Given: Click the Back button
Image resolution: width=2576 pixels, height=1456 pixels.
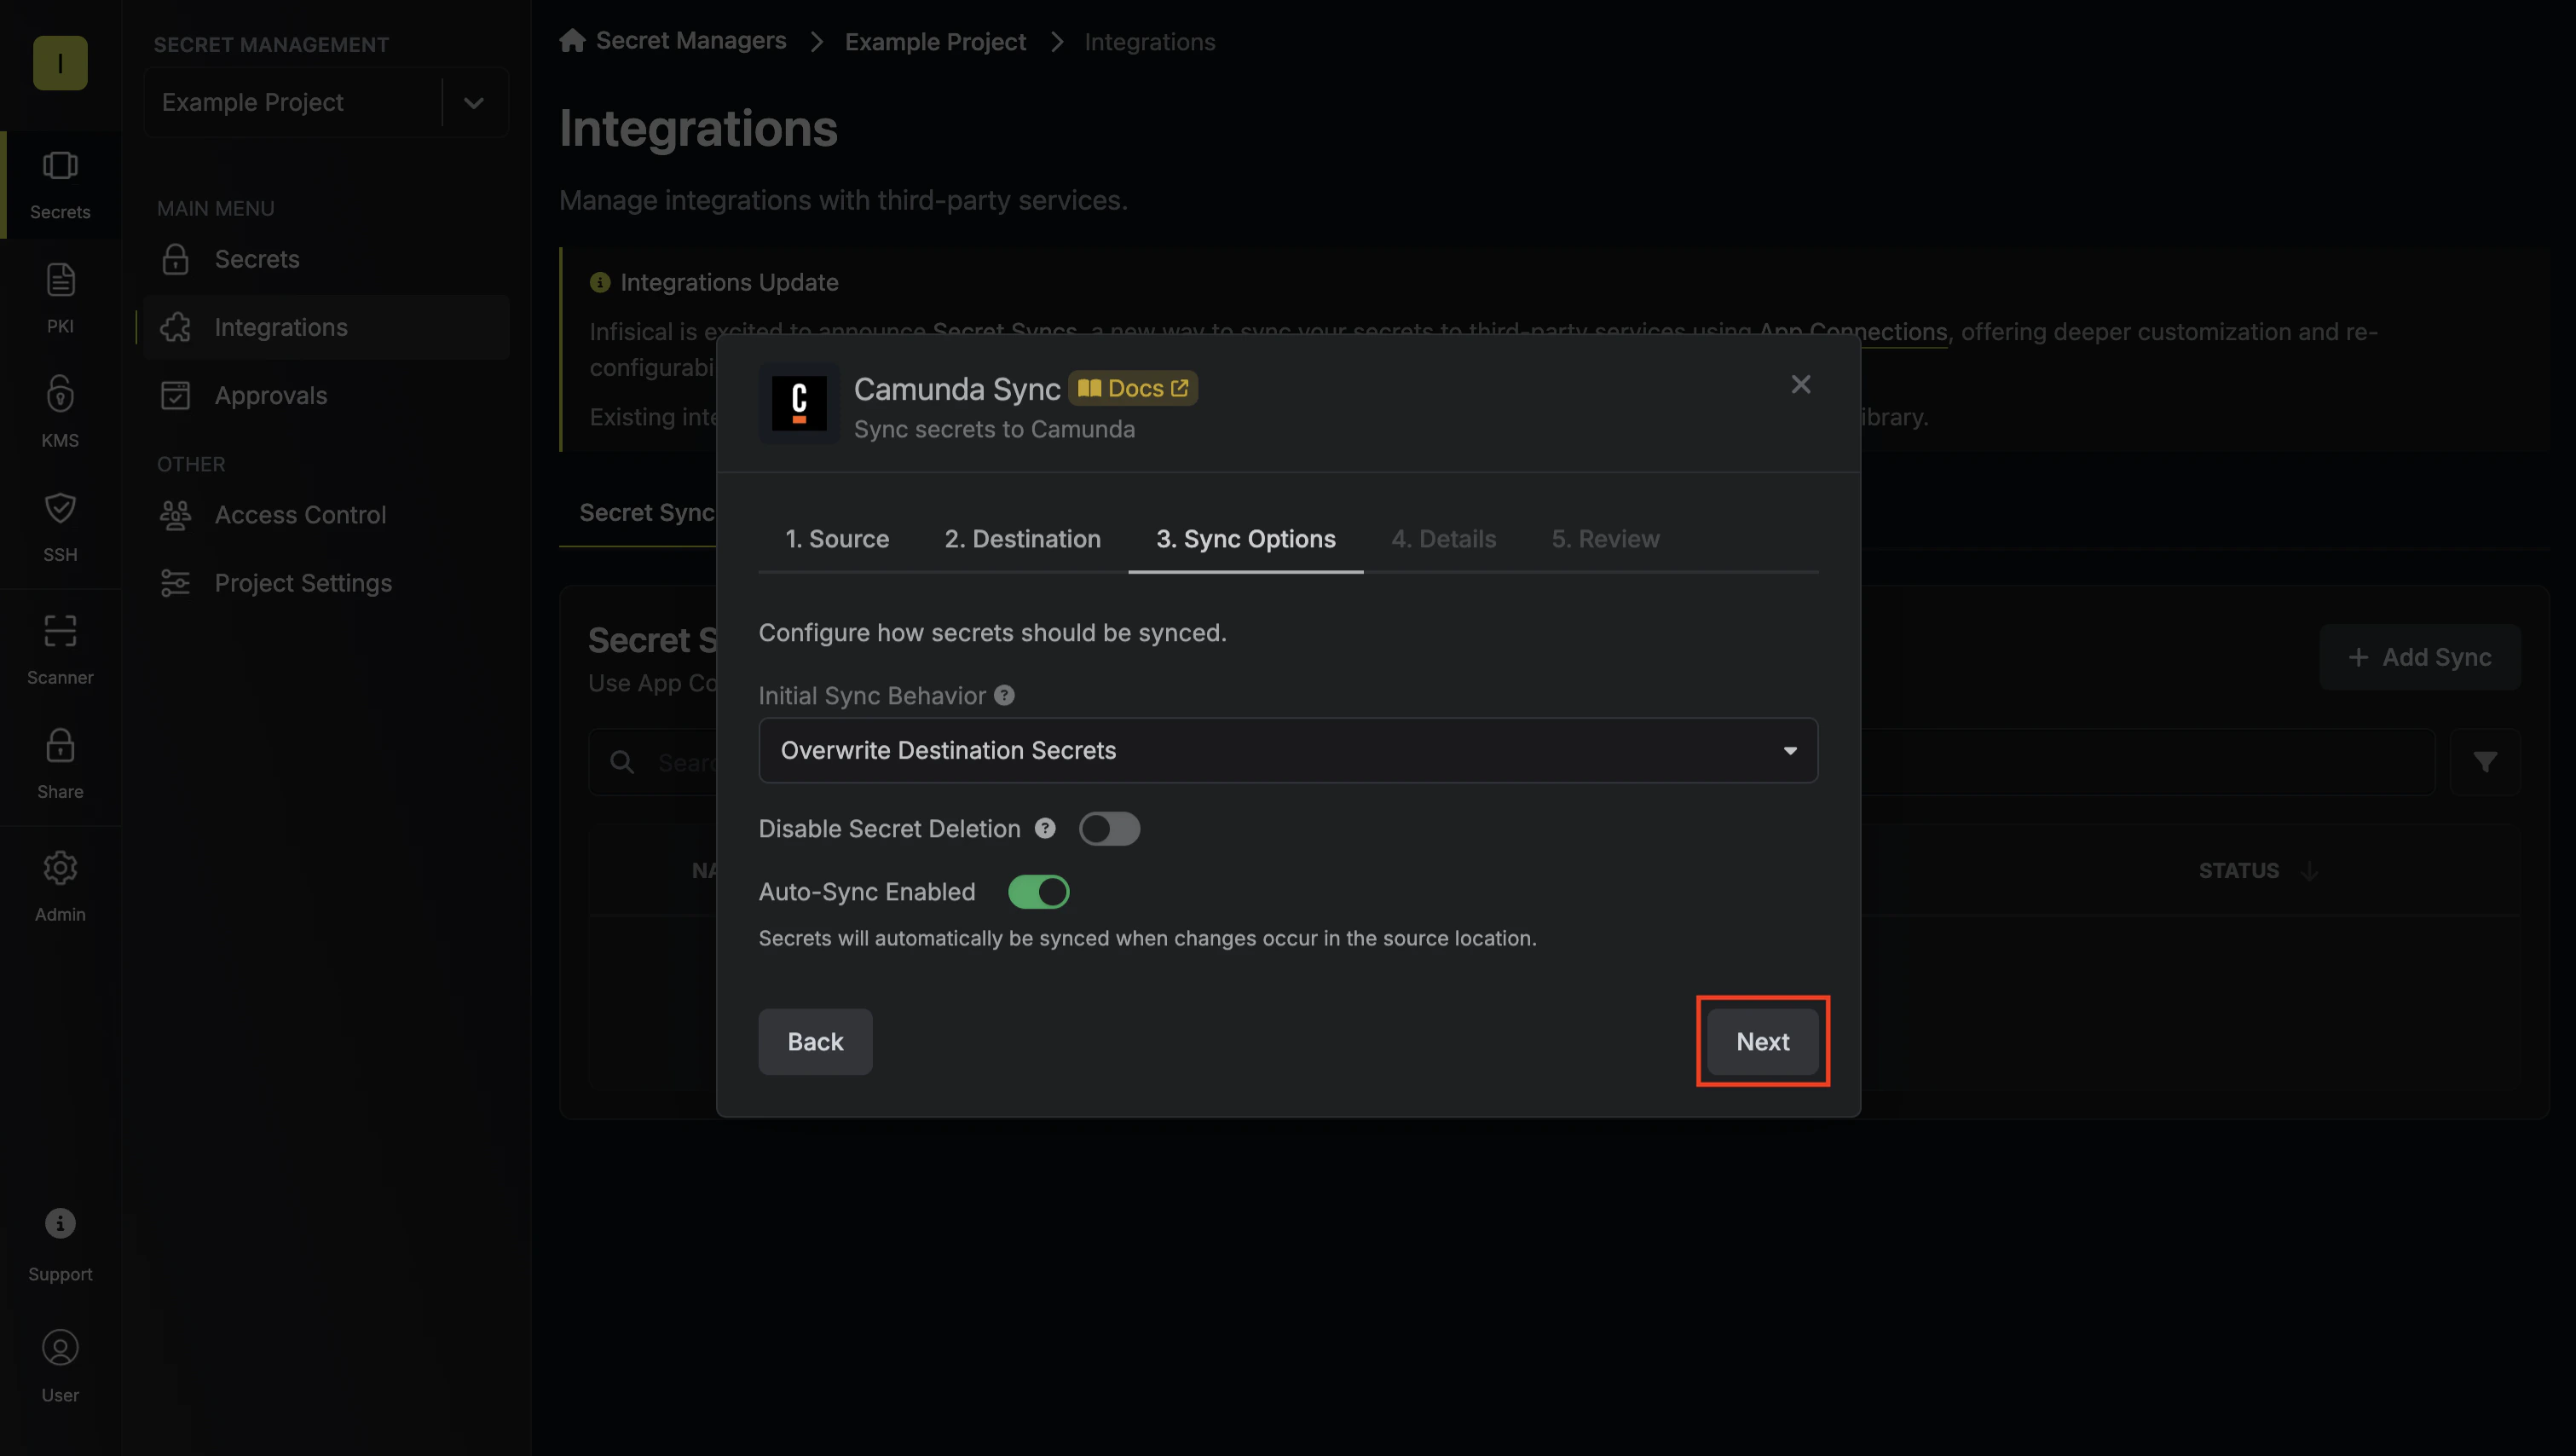Looking at the screenshot, I should tap(815, 1041).
